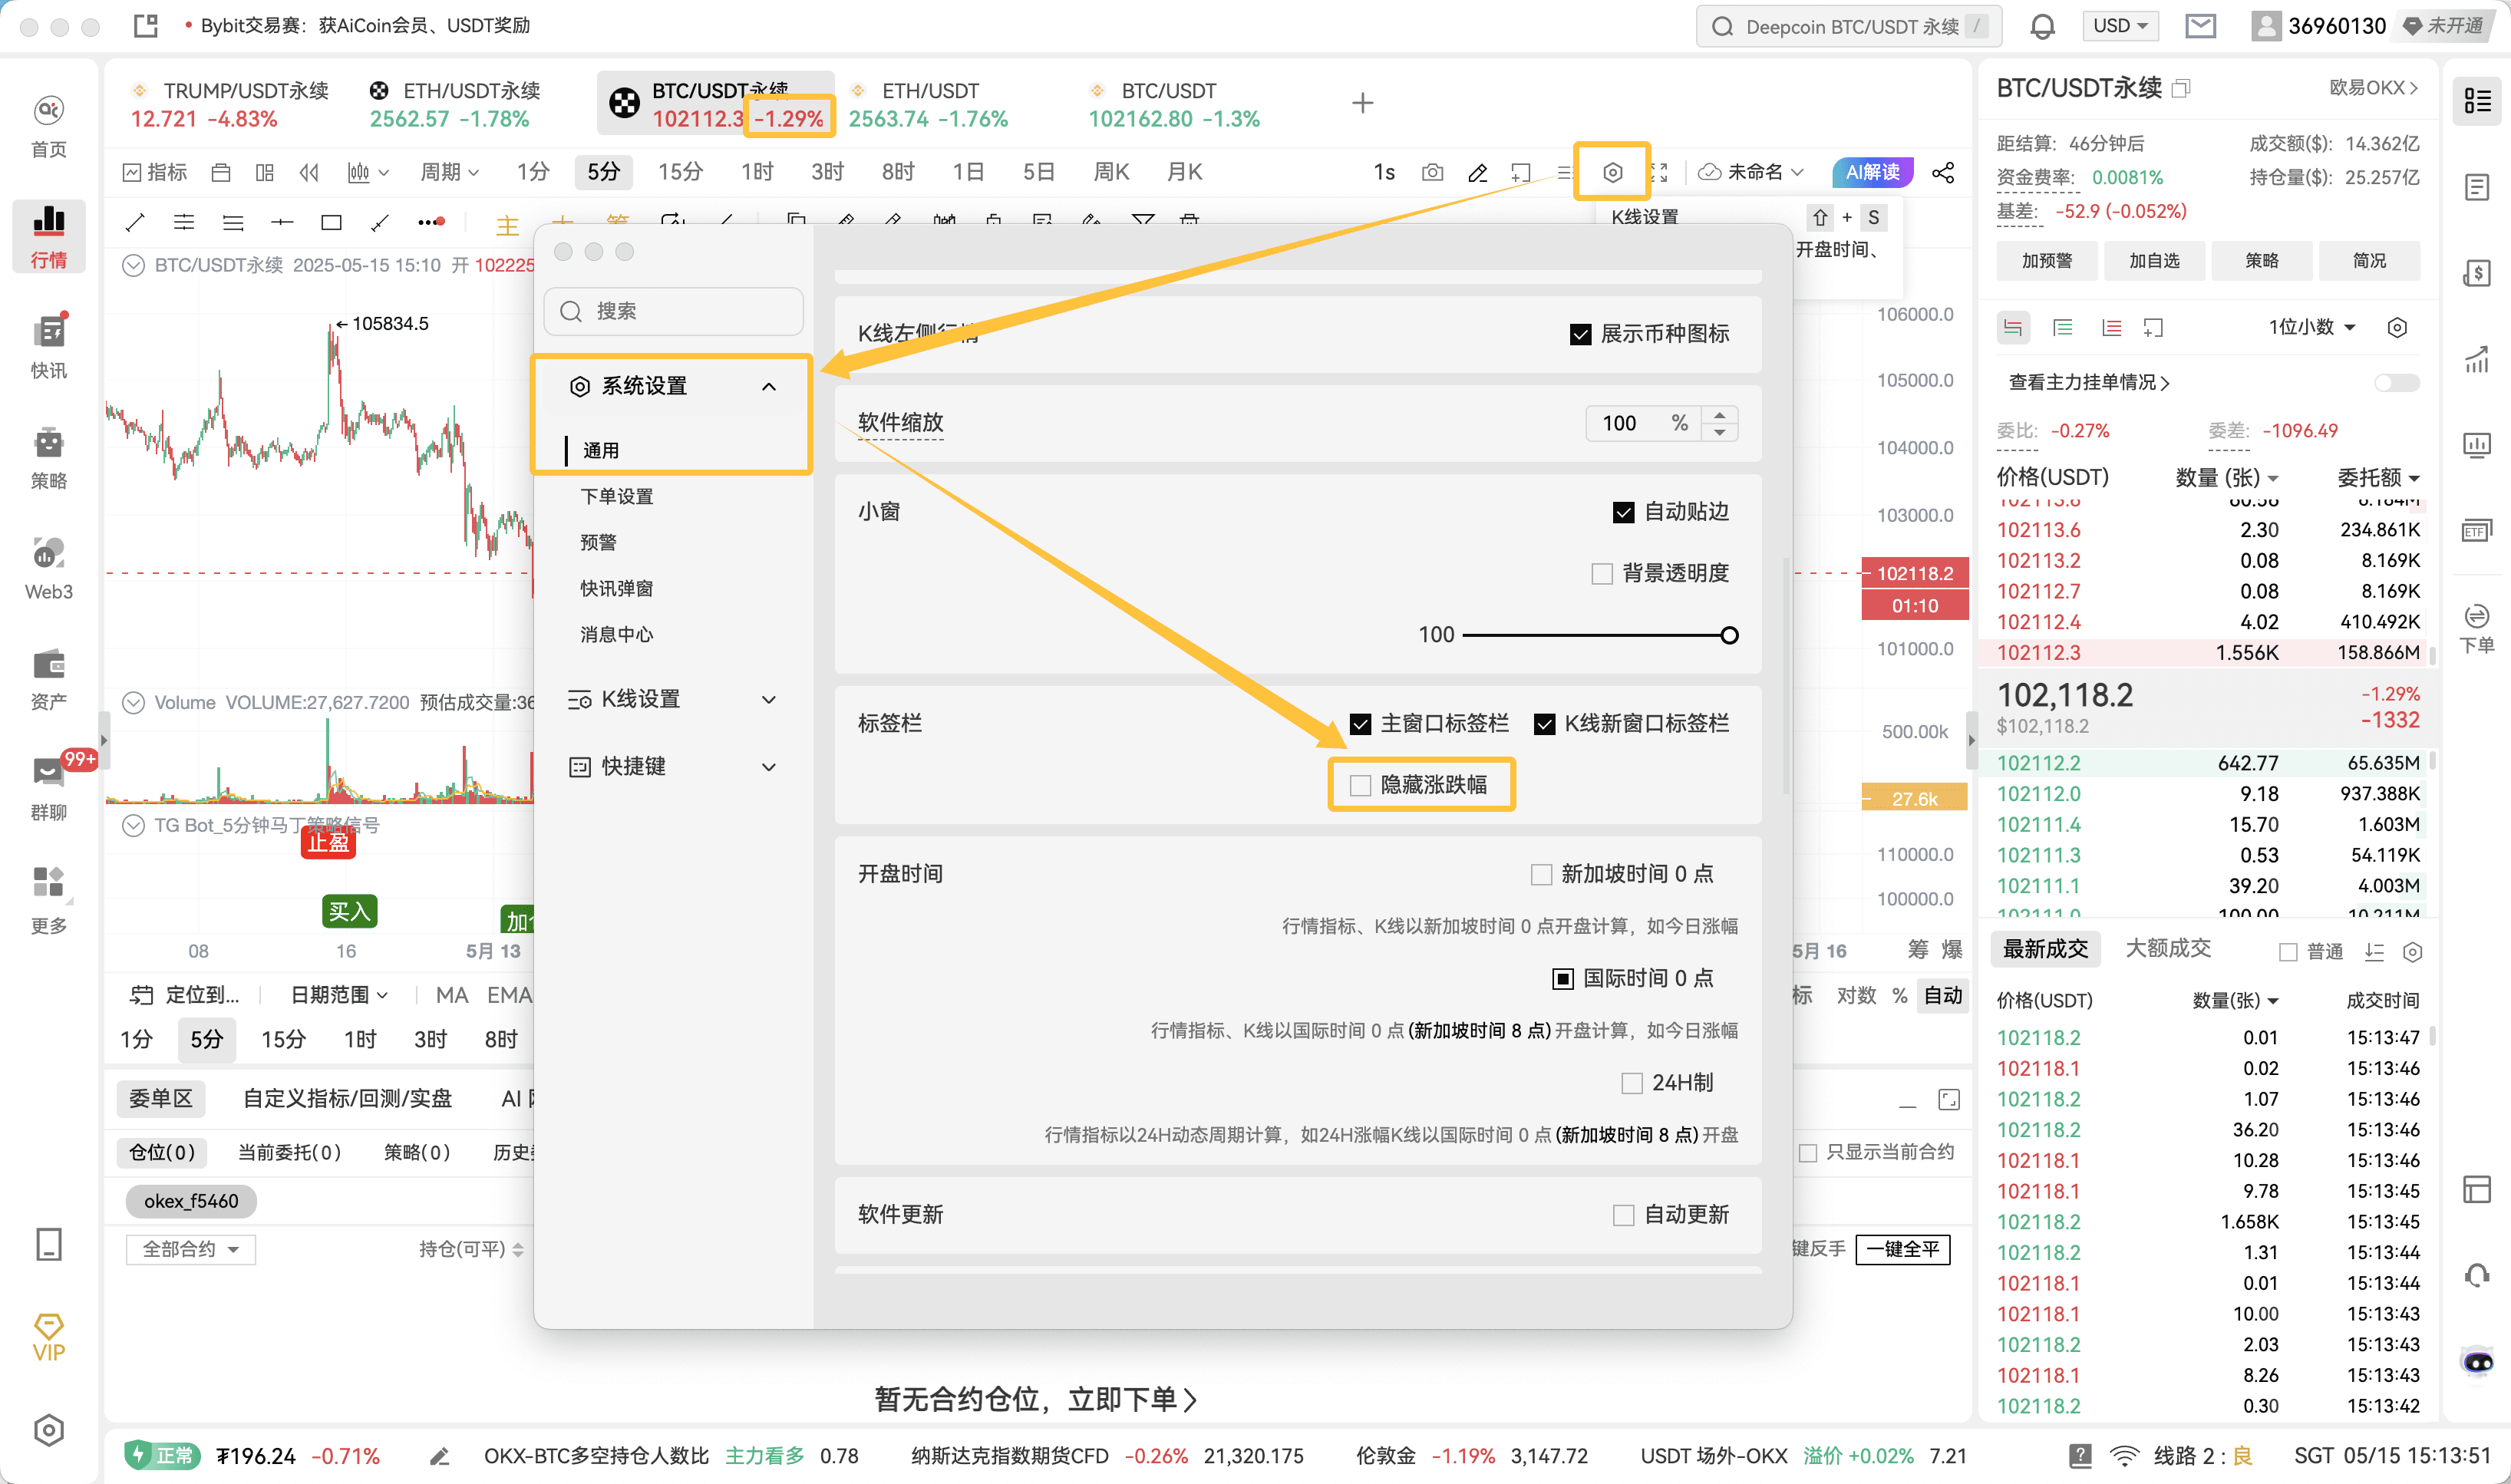This screenshot has height=1484, width=2511.
Task: Open 更多 more apps icon in sidebar
Action: point(48,899)
